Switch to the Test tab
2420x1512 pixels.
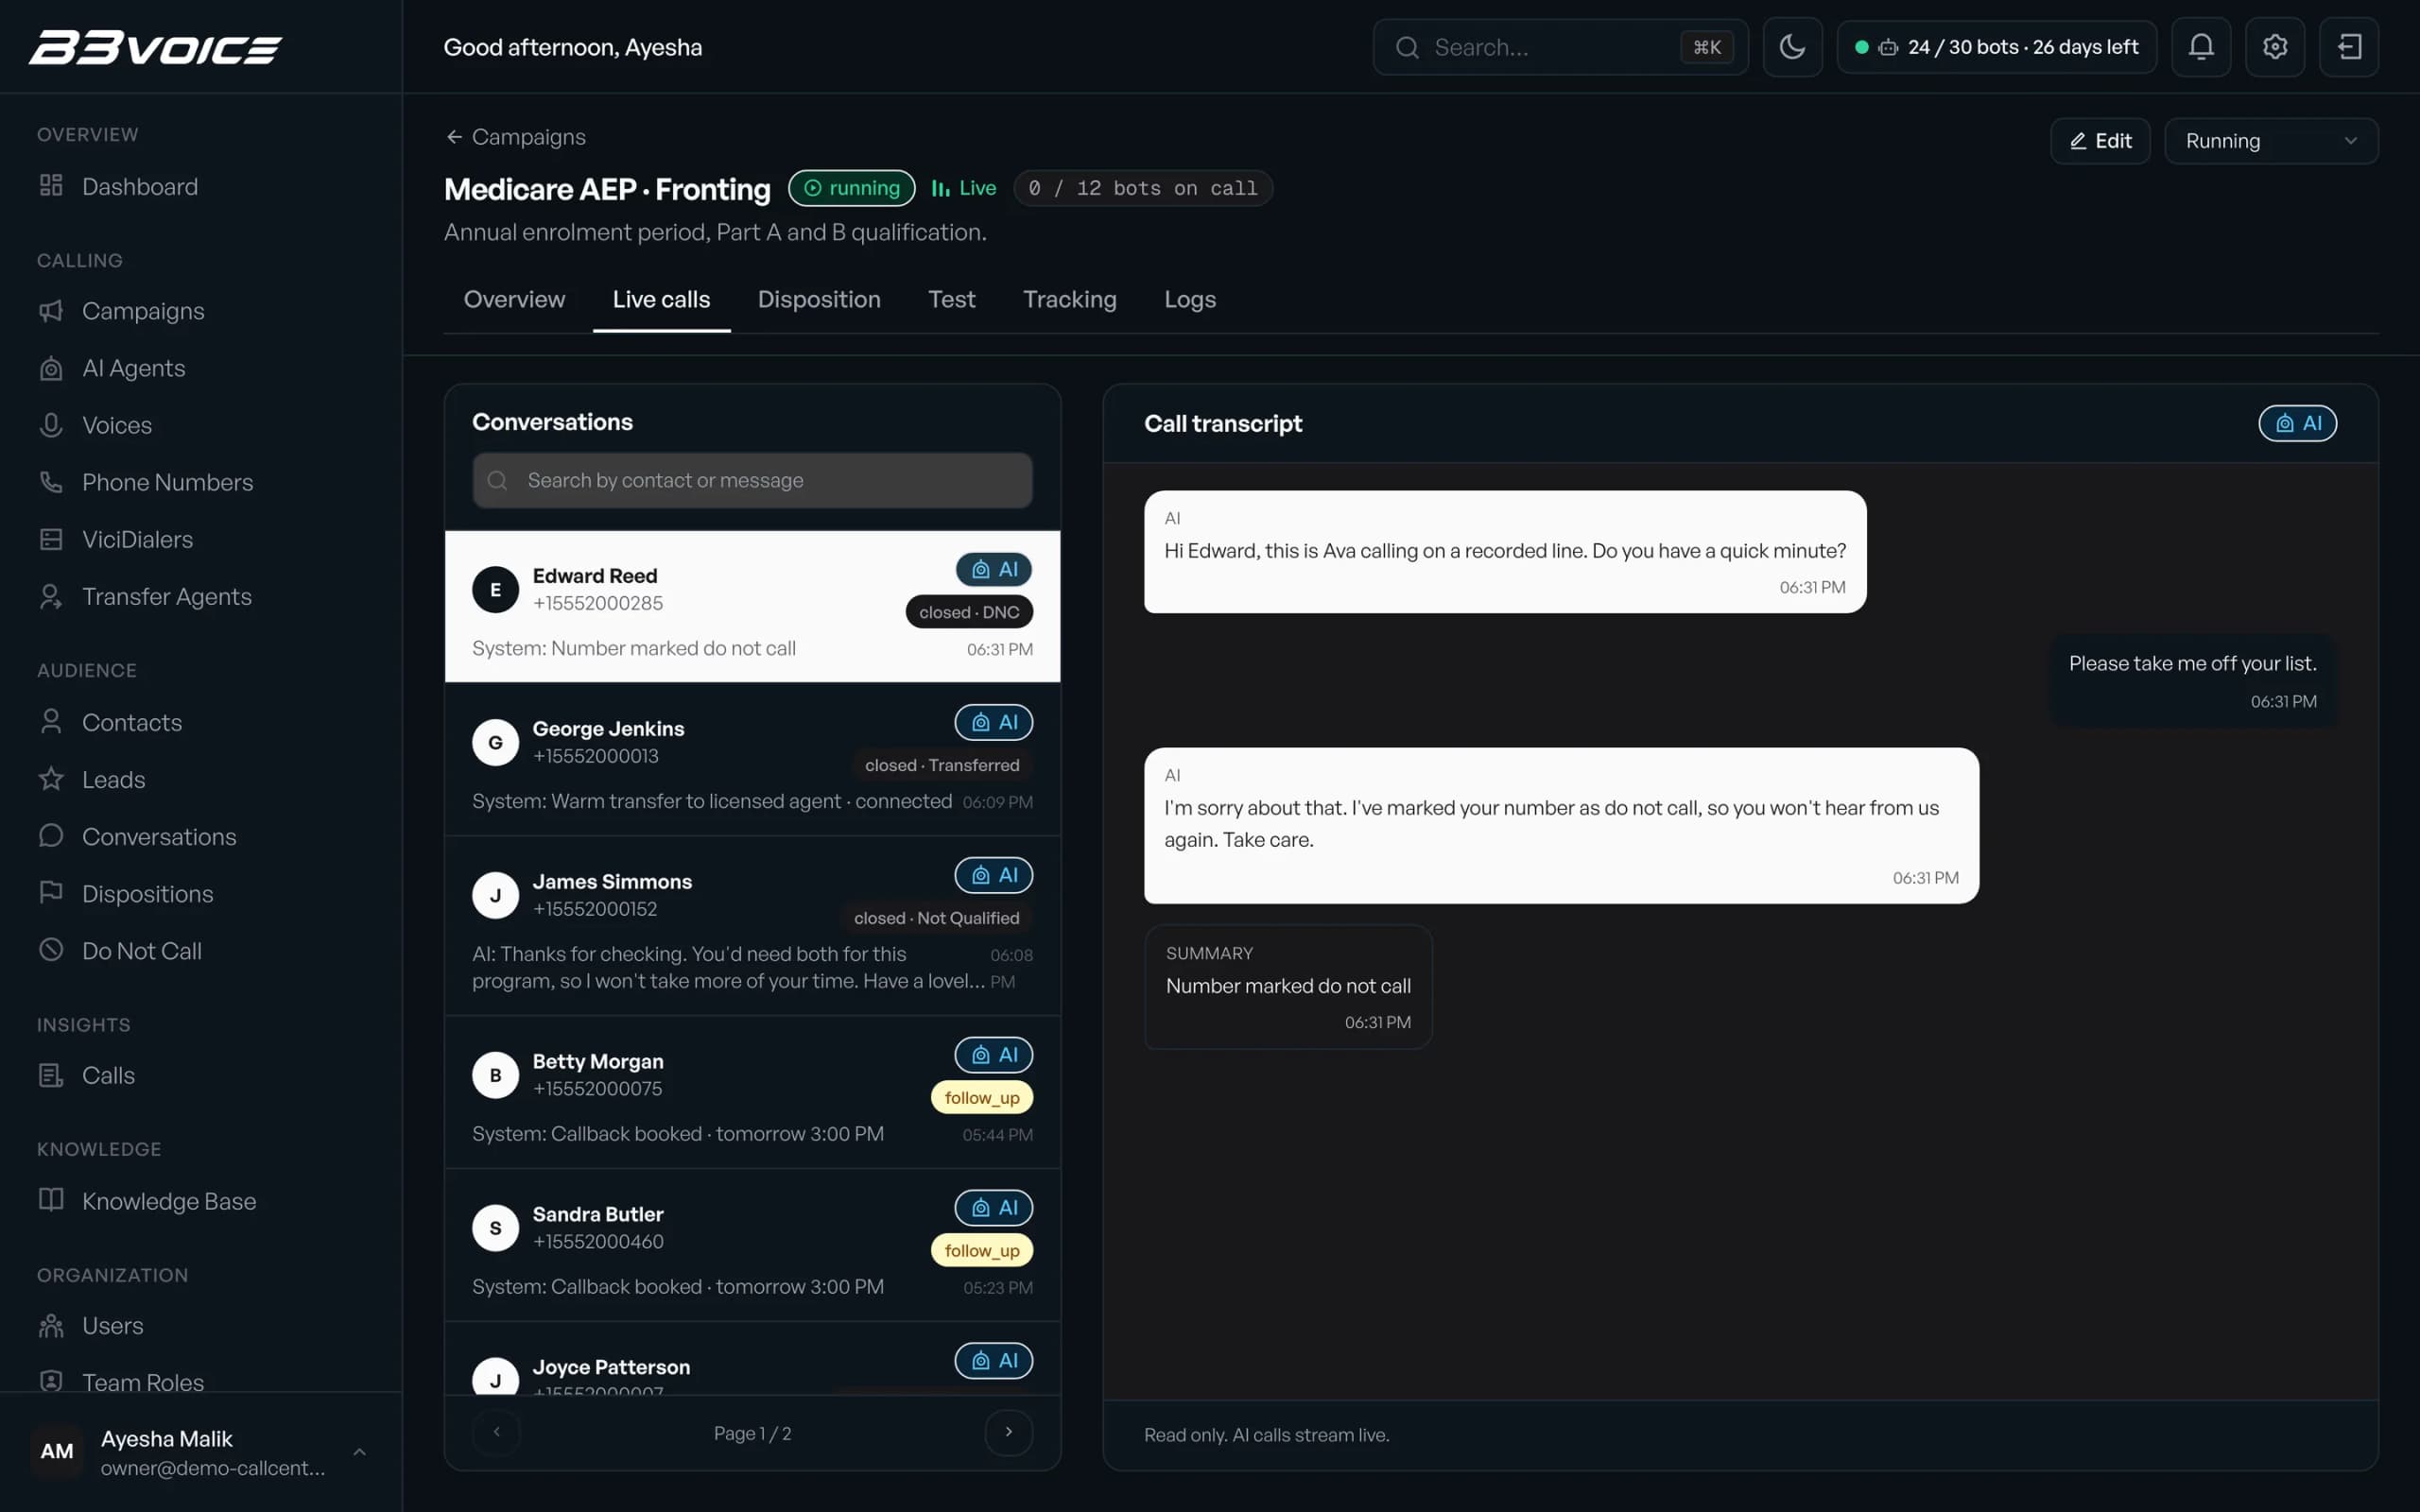(x=951, y=299)
